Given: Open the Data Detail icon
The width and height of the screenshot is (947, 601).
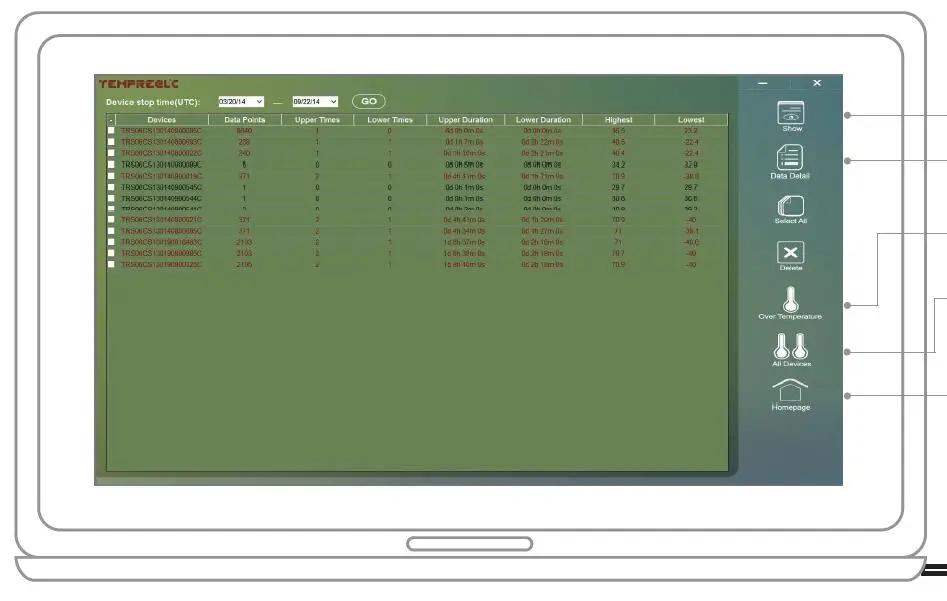Looking at the screenshot, I should click(x=790, y=158).
